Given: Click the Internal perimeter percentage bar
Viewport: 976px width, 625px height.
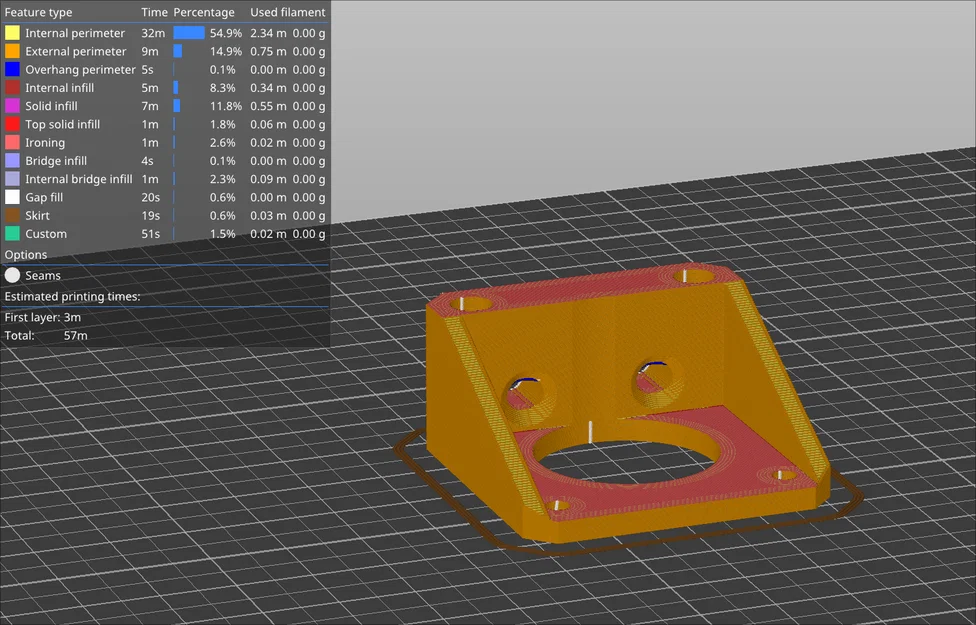Looking at the screenshot, I should click(x=189, y=33).
